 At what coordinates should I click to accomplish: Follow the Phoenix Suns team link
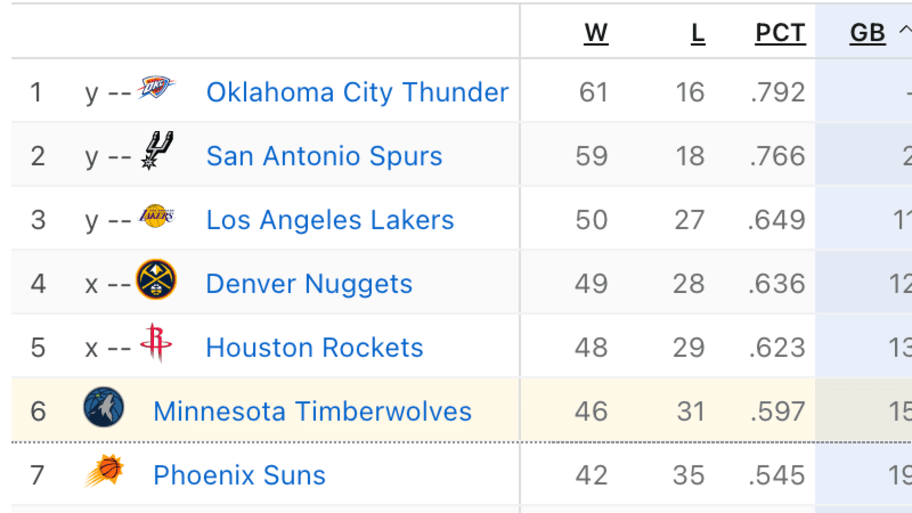[239, 475]
